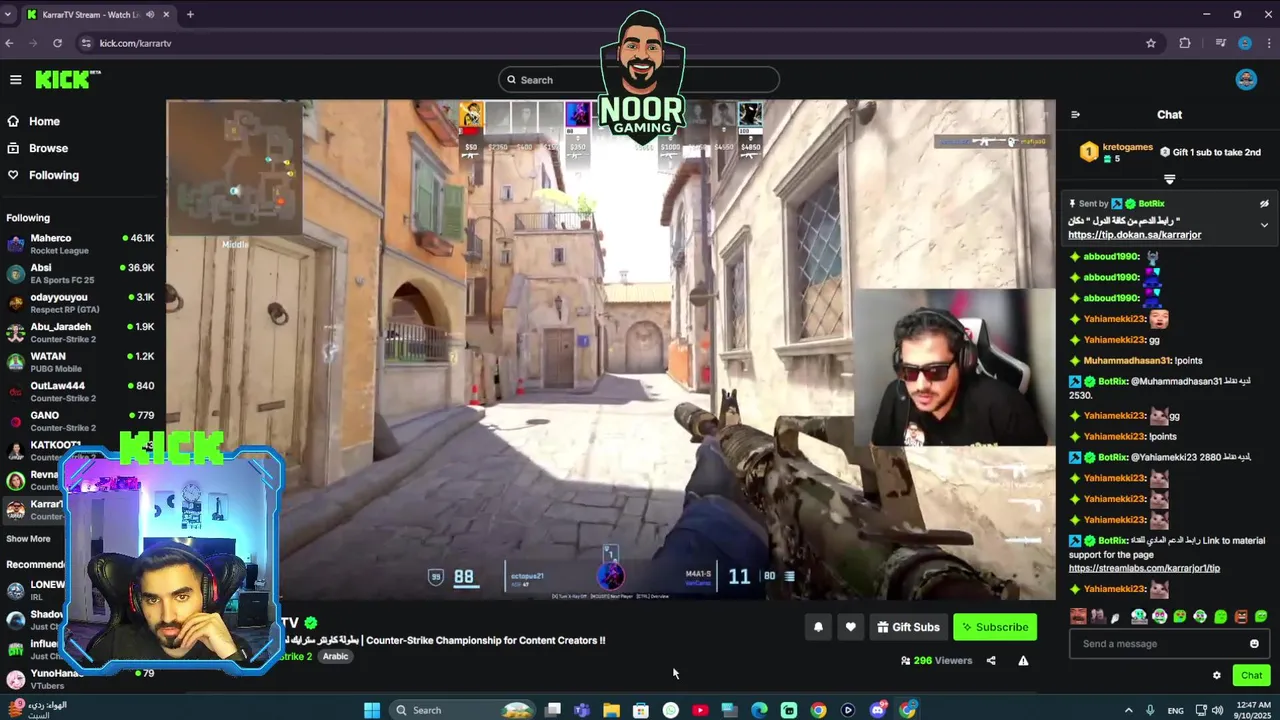
Task: Show hidden system tray icons
Action: tap(1129, 710)
